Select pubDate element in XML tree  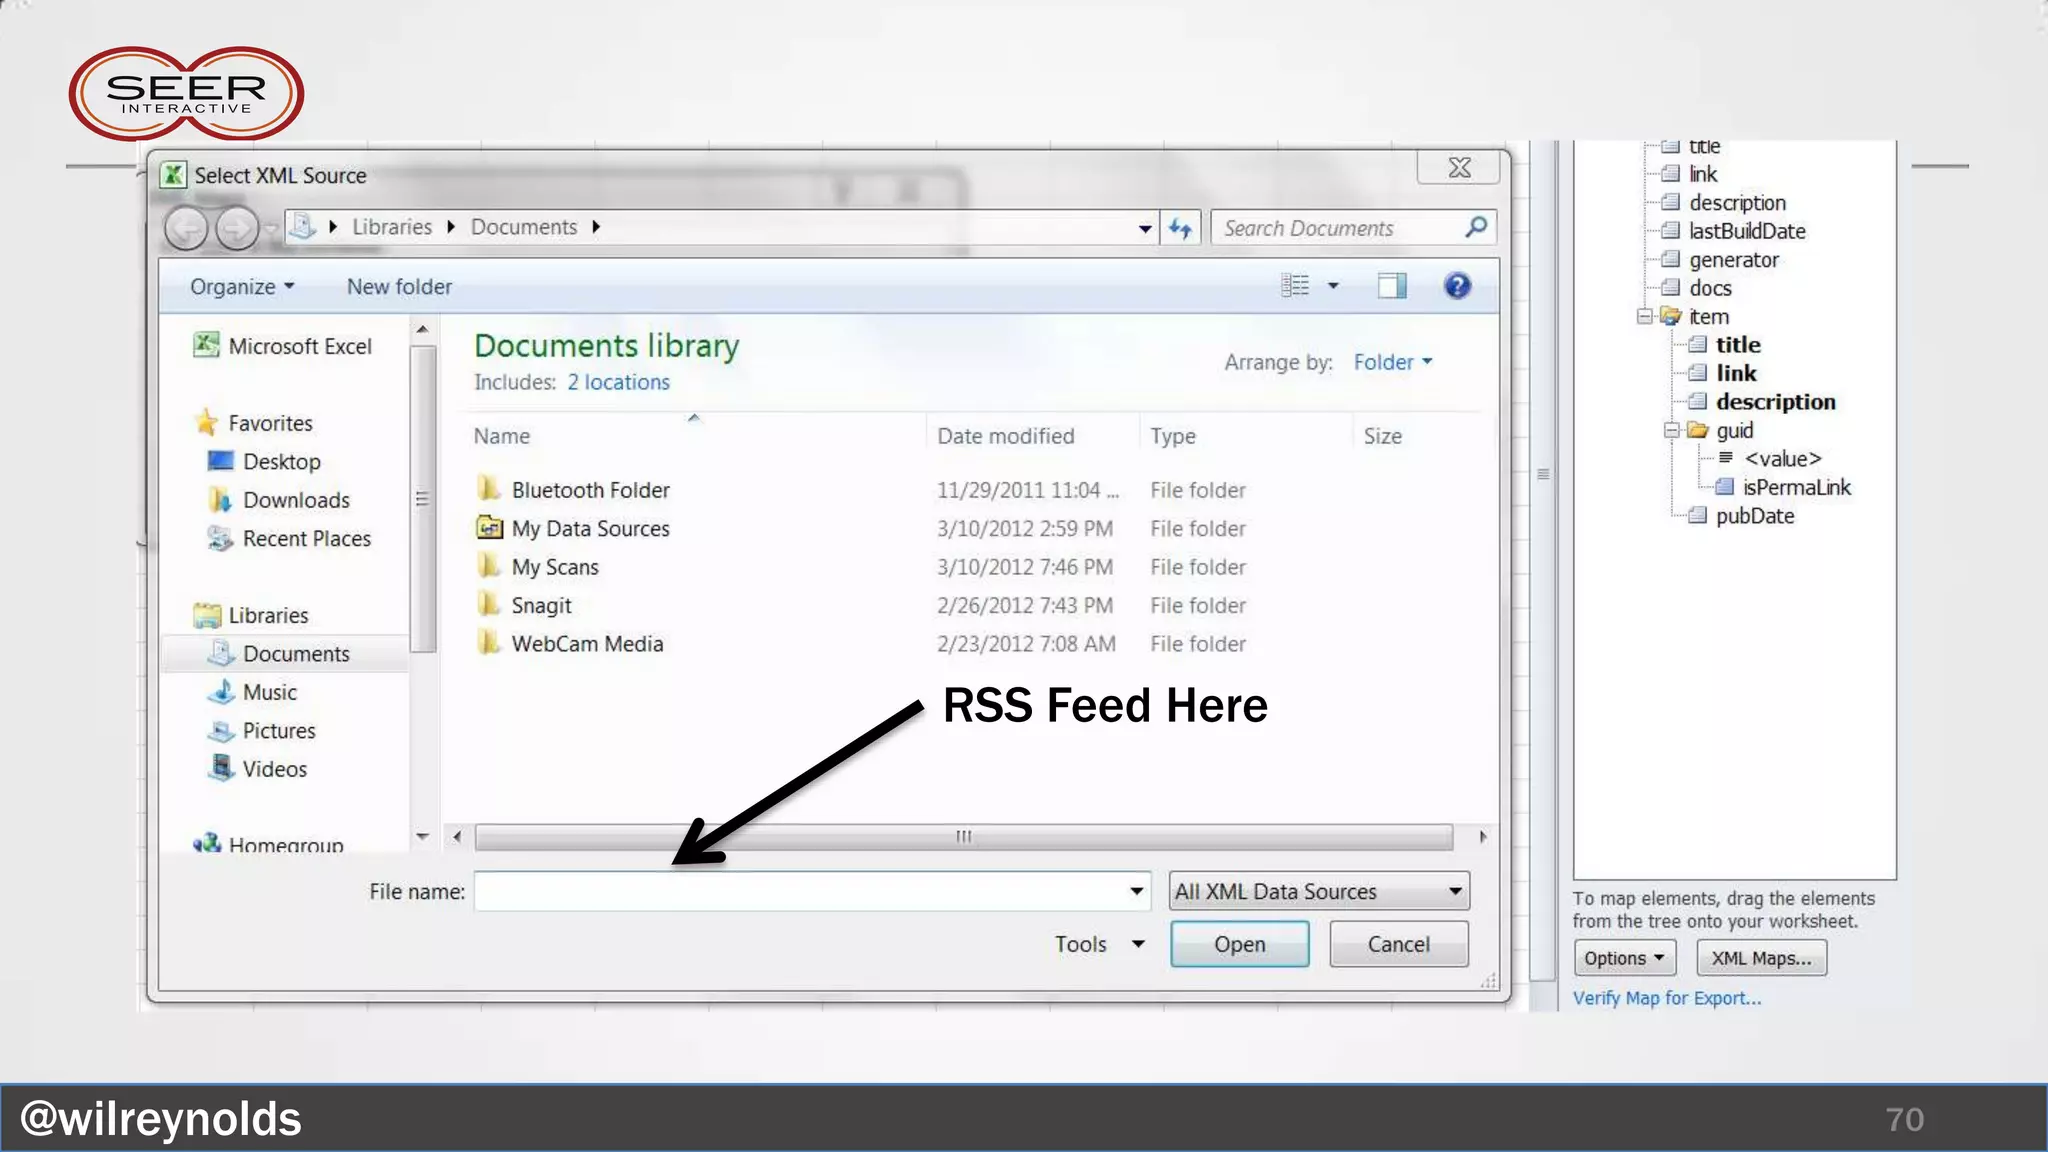pos(1754,516)
